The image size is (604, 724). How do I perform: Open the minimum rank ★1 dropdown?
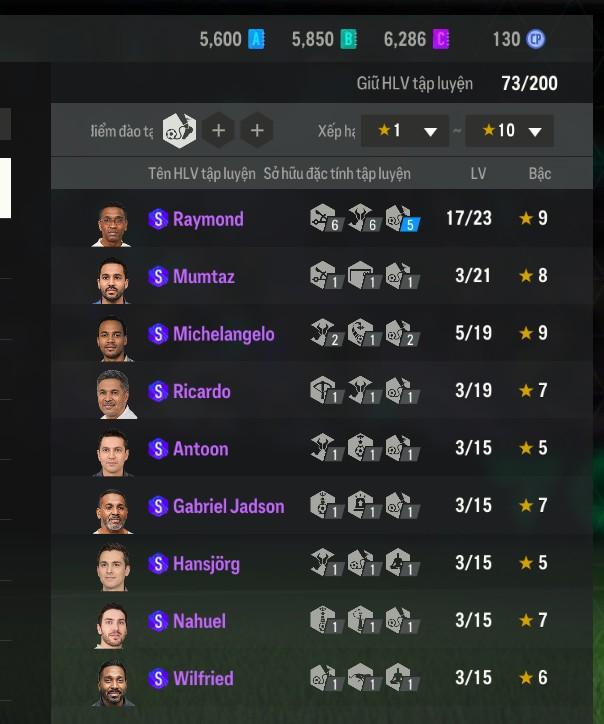[x=405, y=131]
